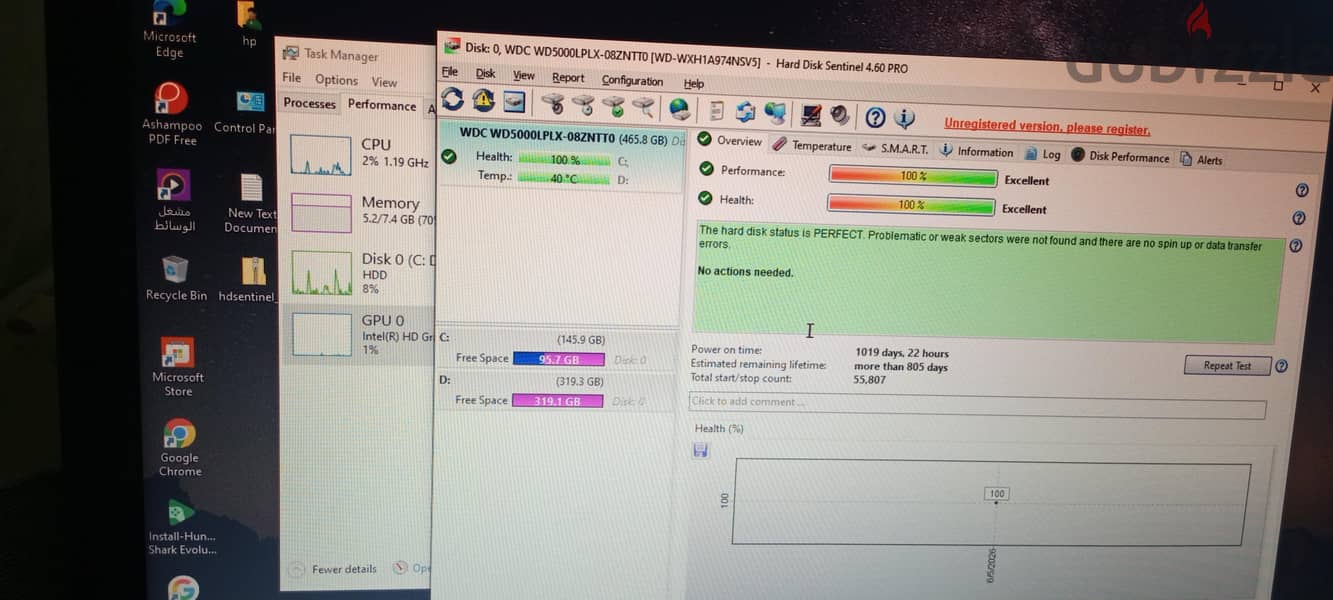
Task: Click the save floppy icon under Health (%)
Action: [700, 451]
